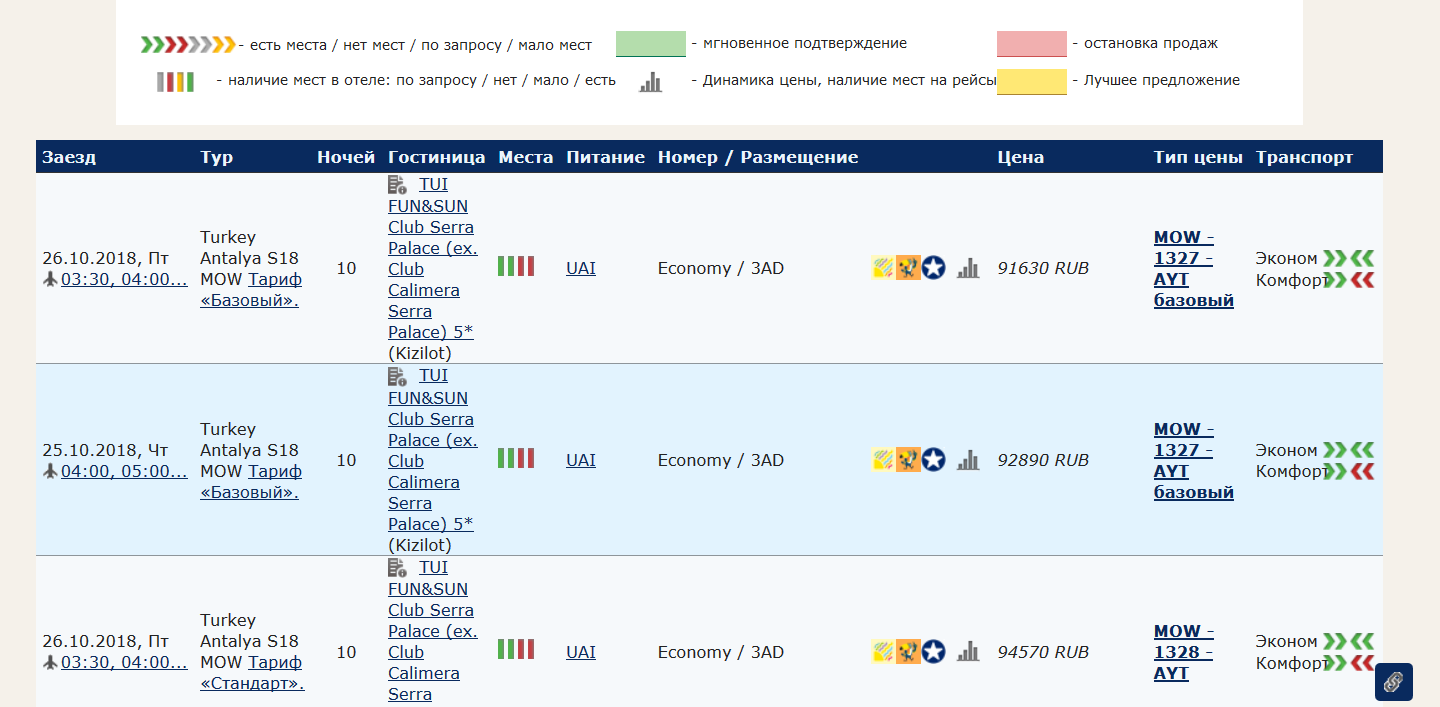Click UAI meal link in 91630 RUB row

tap(581, 268)
